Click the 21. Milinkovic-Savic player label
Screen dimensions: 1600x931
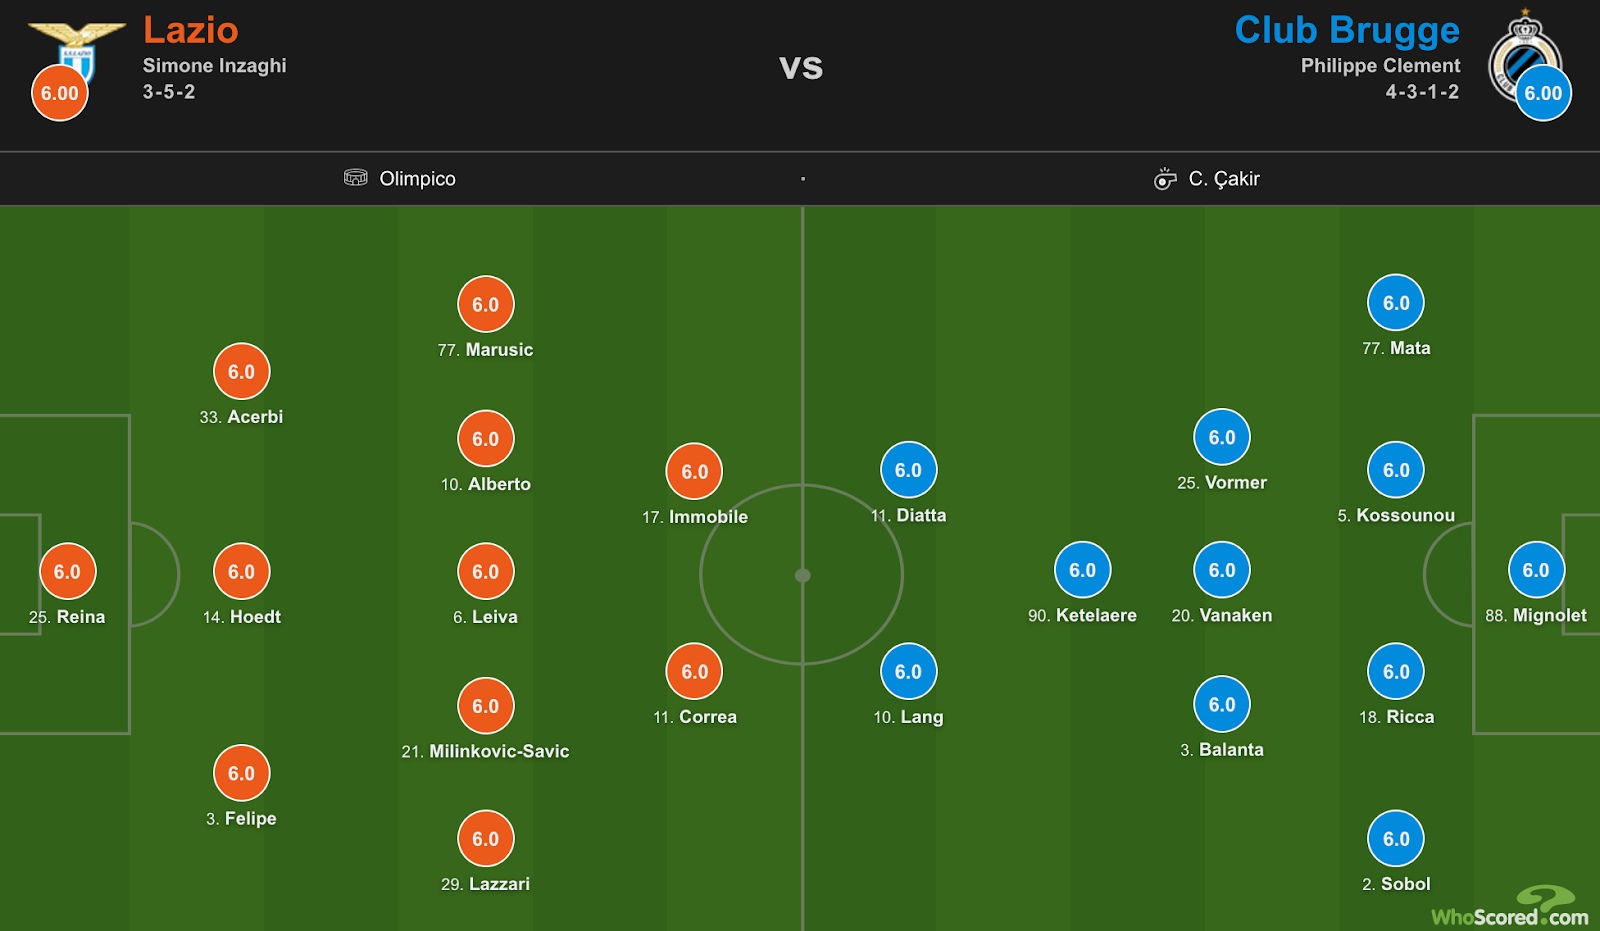click(485, 751)
